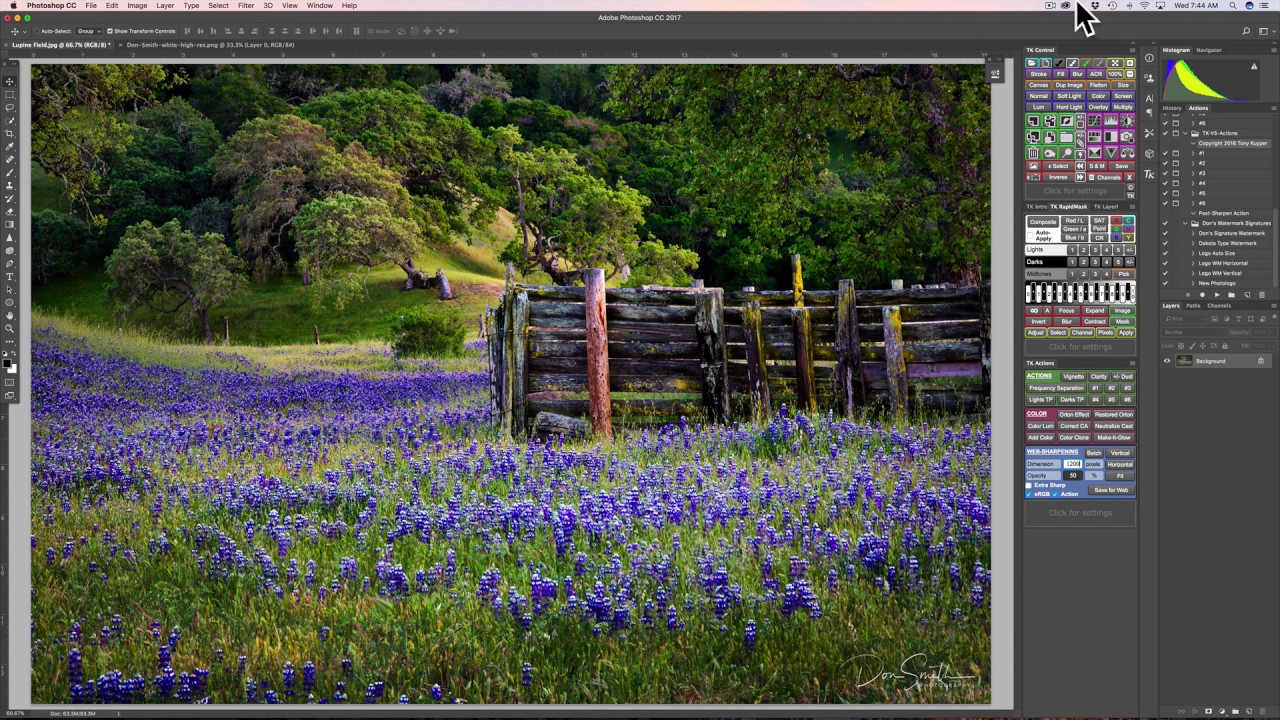Click the search icon in options bar

tap(1247, 31)
